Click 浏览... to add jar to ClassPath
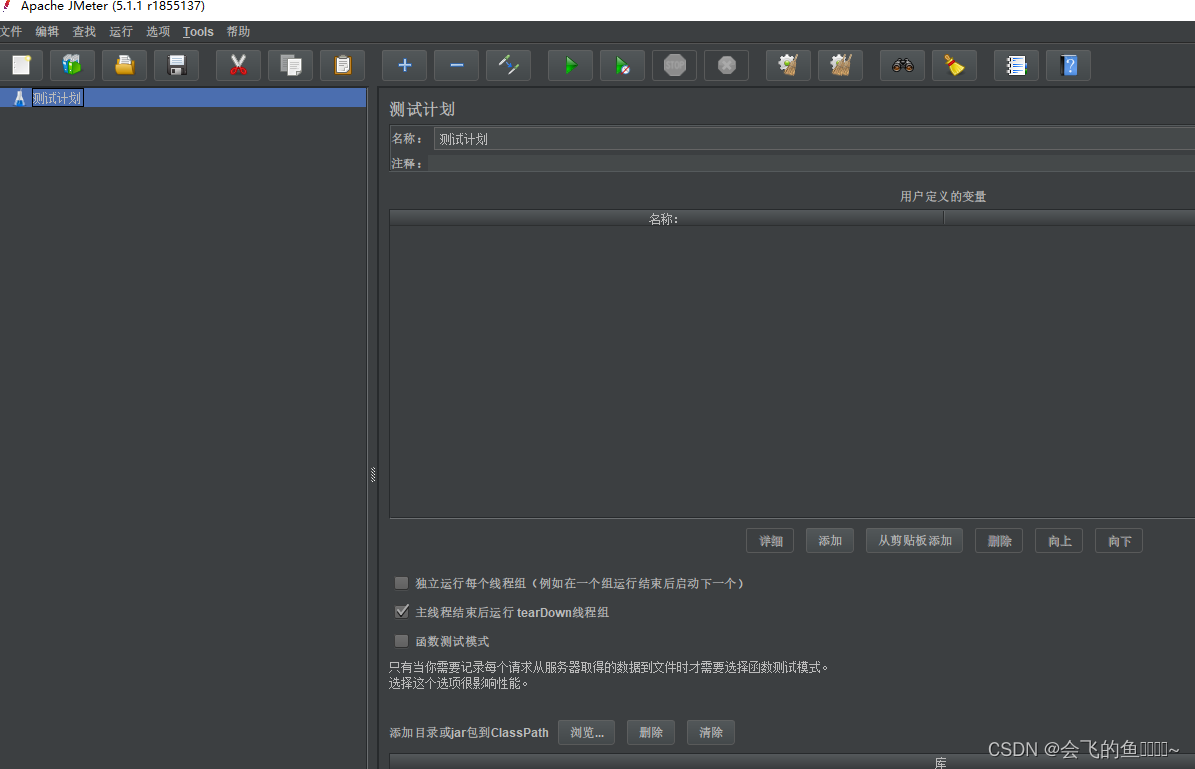Viewport: 1195px width, 769px height. [x=586, y=732]
